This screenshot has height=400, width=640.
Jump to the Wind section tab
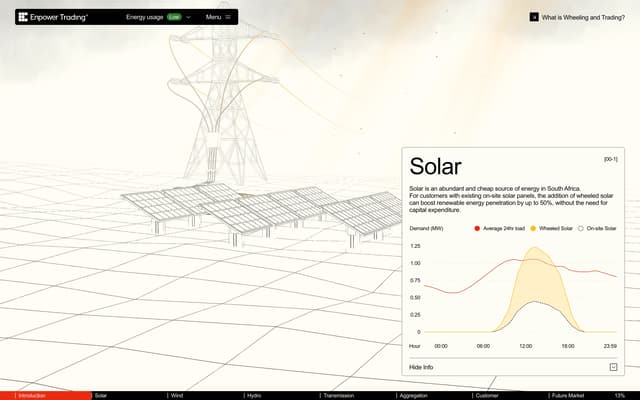pos(177,396)
